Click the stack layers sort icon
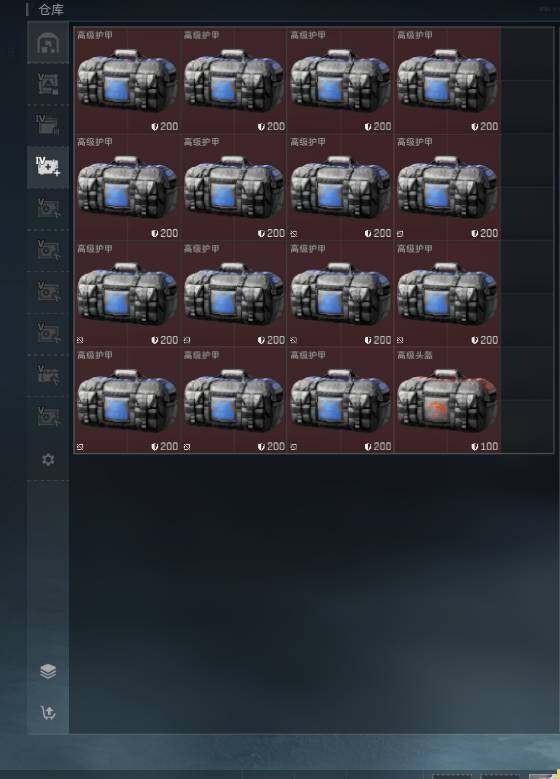This screenshot has height=779, width=560. coord(48,671)
